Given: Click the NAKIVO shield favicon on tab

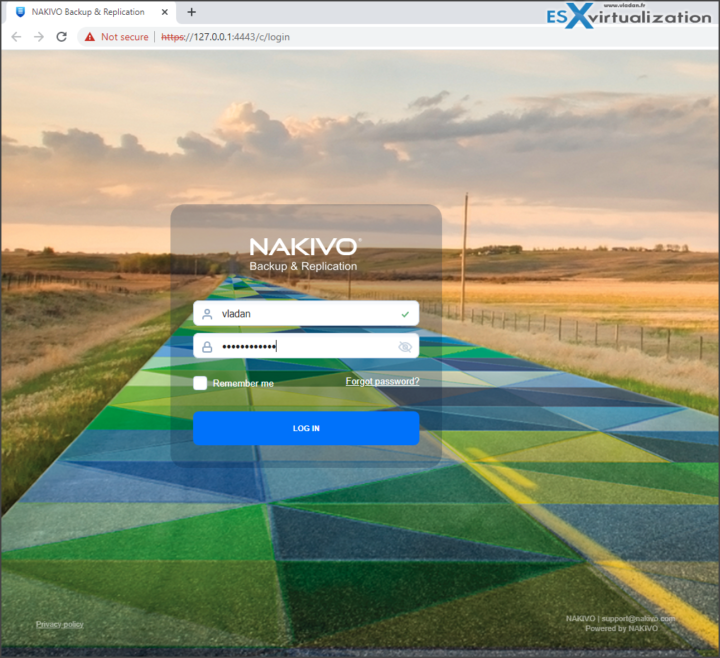Looking at the screenshot, I should tap(20, 12).
